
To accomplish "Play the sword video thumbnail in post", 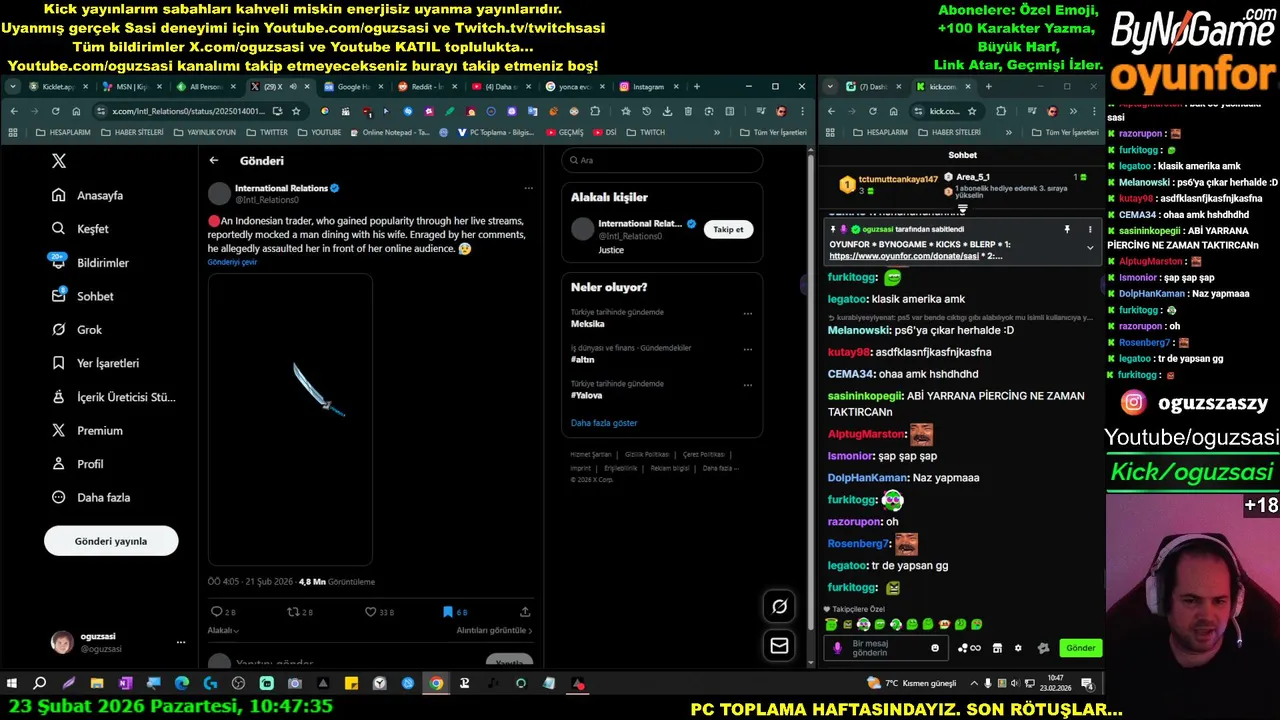I will pos(290,420).
